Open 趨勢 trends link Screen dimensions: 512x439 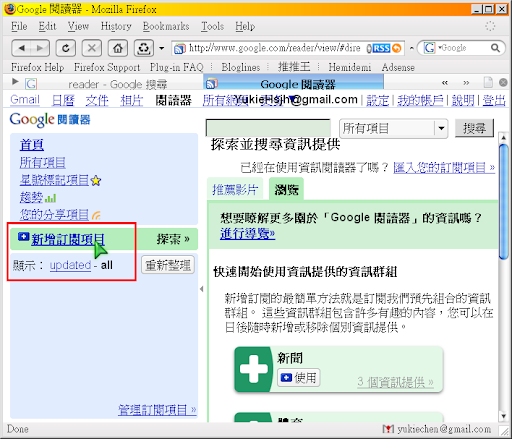pos(31,197)
